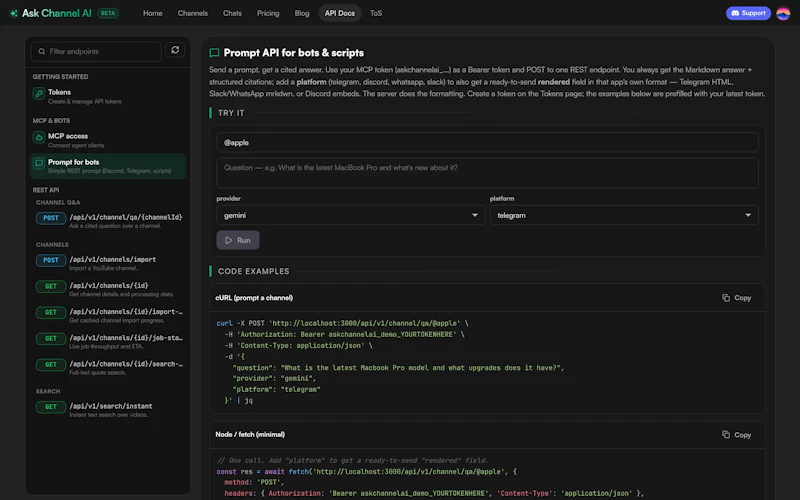Image resolution: width=800 pixels, height=500 pixels.
Task: Click the 'method: POST' code line
Action: 253,483
